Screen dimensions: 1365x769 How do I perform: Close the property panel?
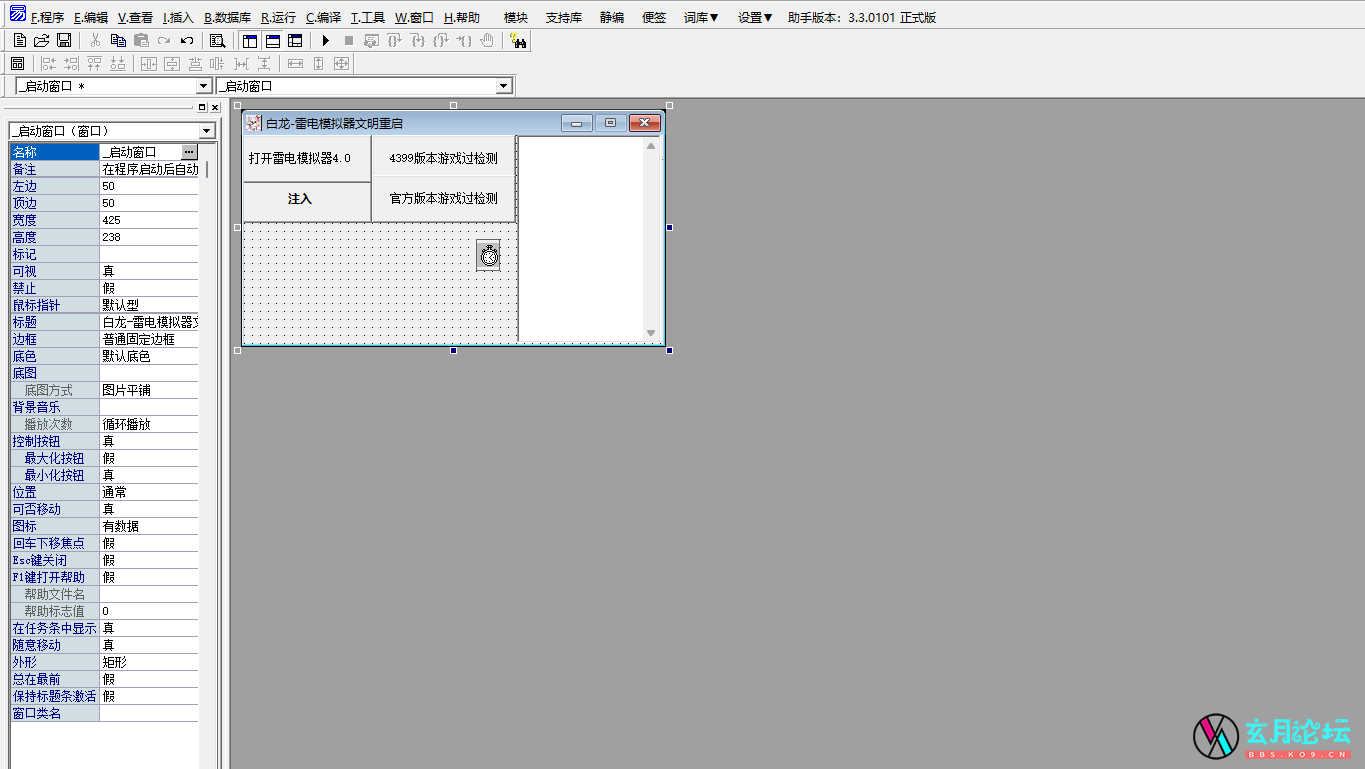[214, 107]
